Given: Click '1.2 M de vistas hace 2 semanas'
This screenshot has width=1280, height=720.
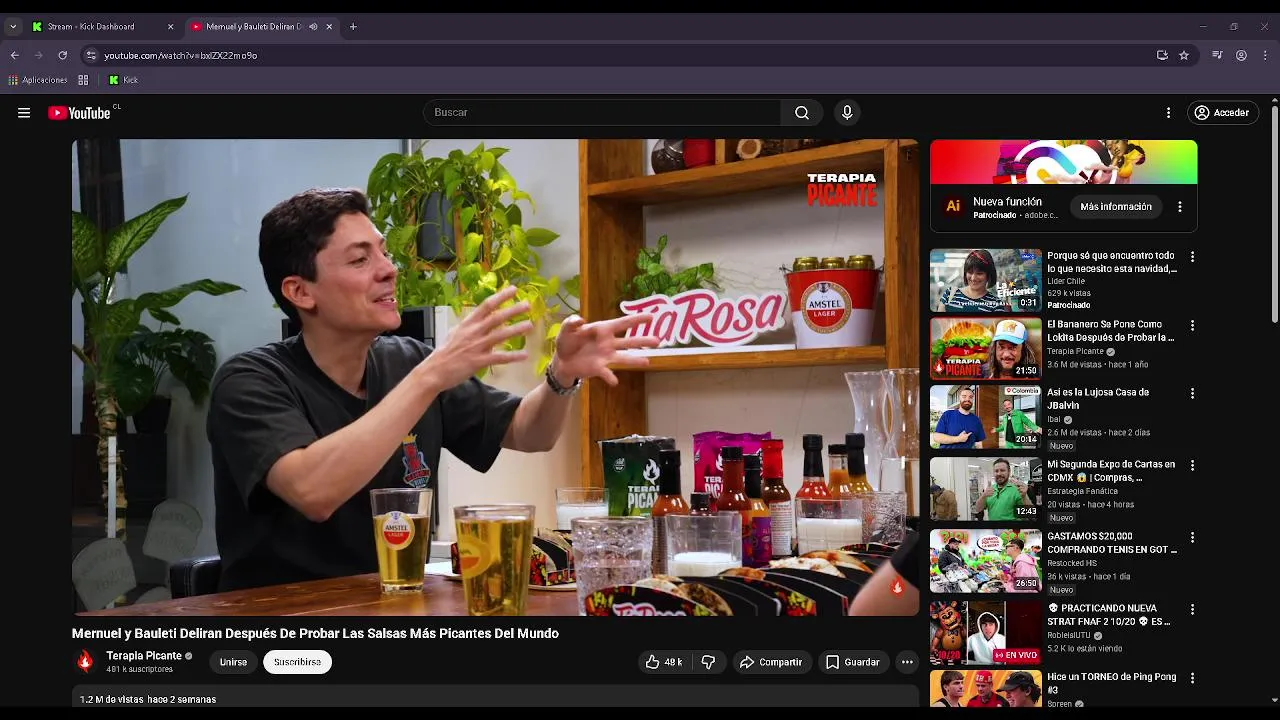Looking at the screenshot, I should 148,700.
